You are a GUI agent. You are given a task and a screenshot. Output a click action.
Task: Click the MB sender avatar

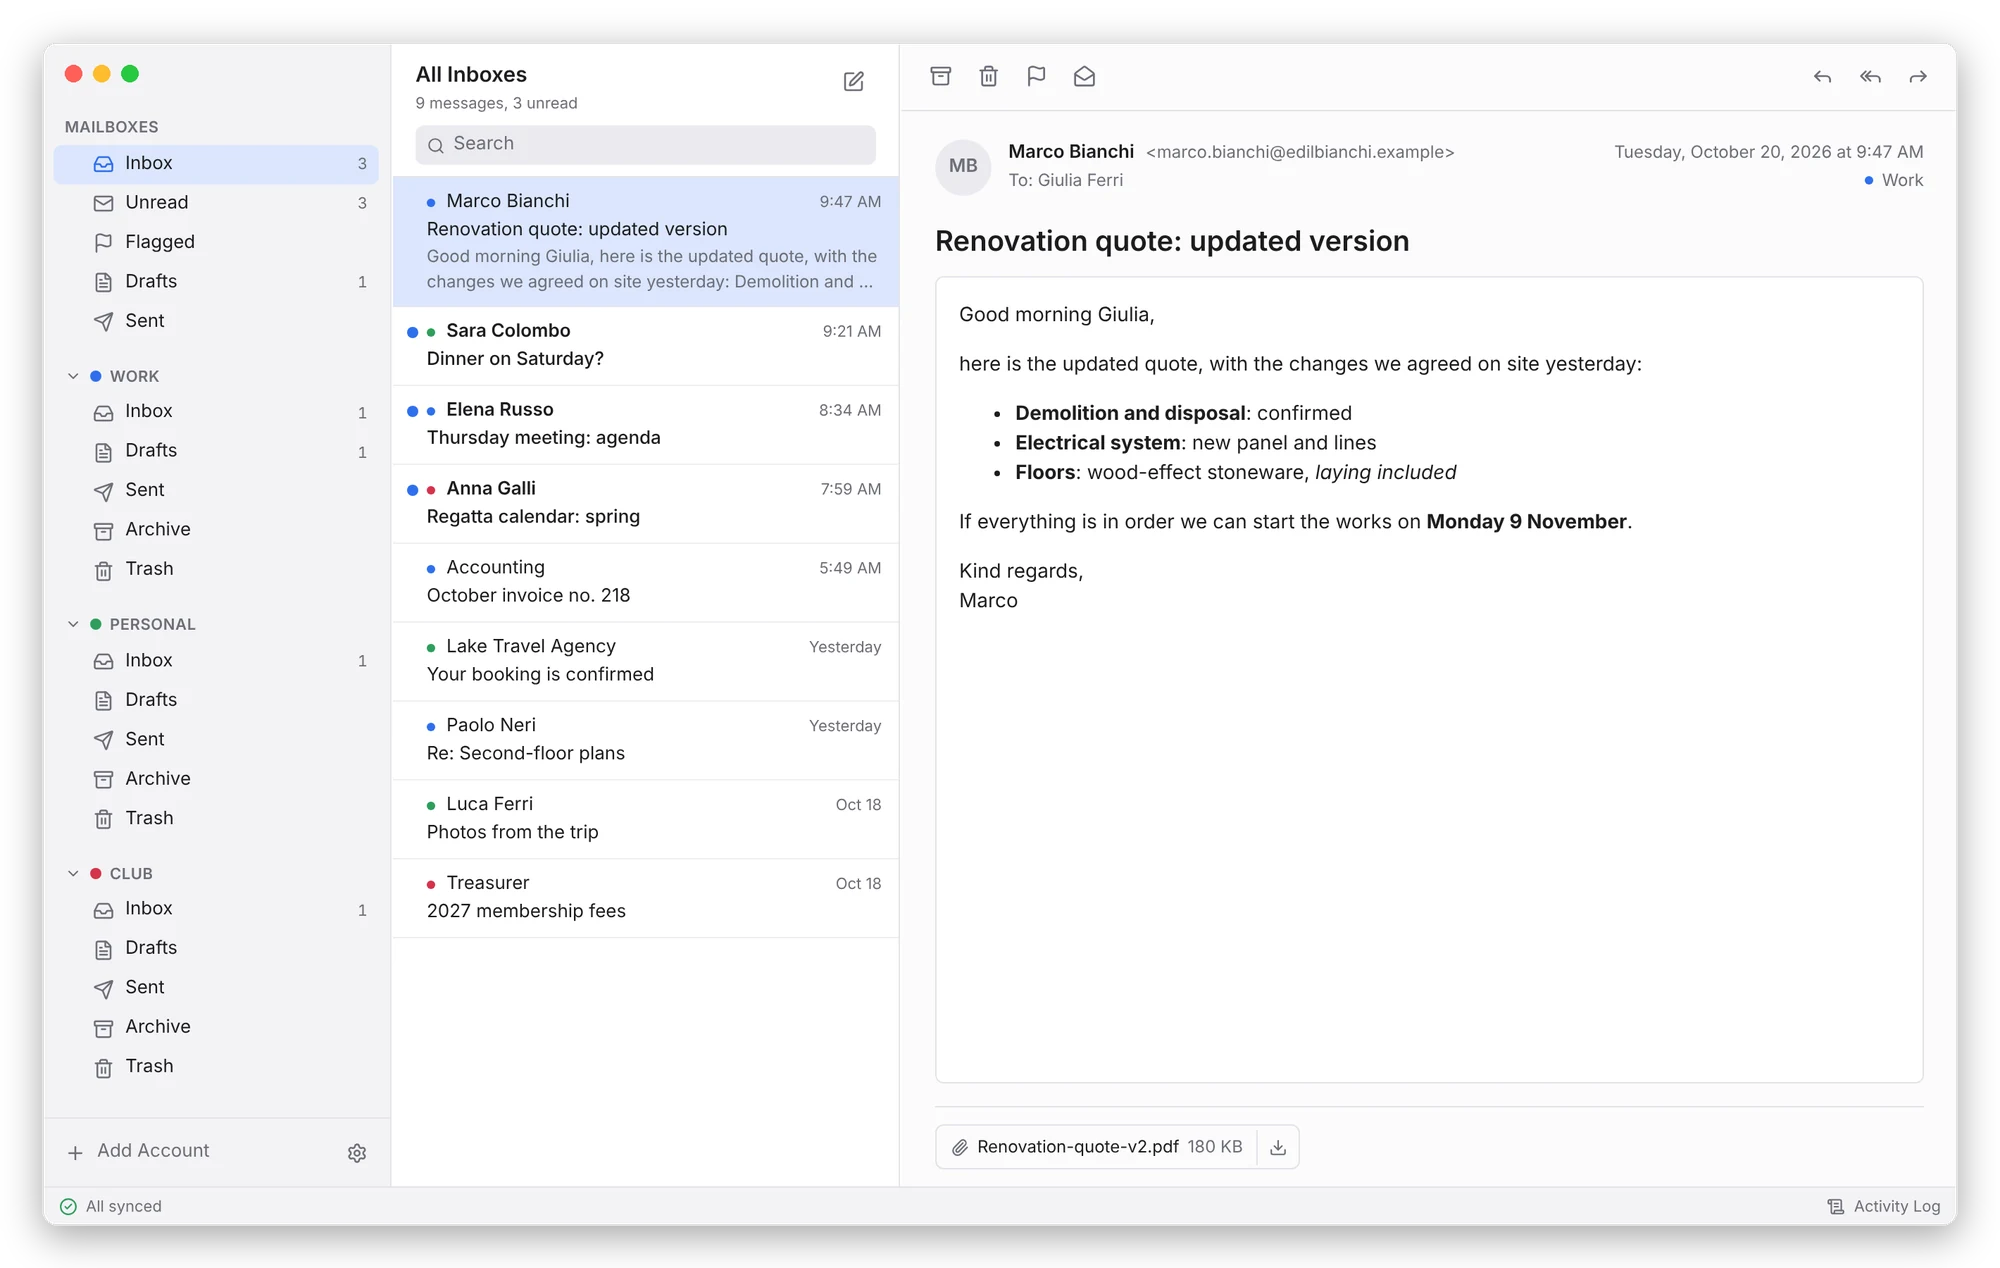point(963,166)
